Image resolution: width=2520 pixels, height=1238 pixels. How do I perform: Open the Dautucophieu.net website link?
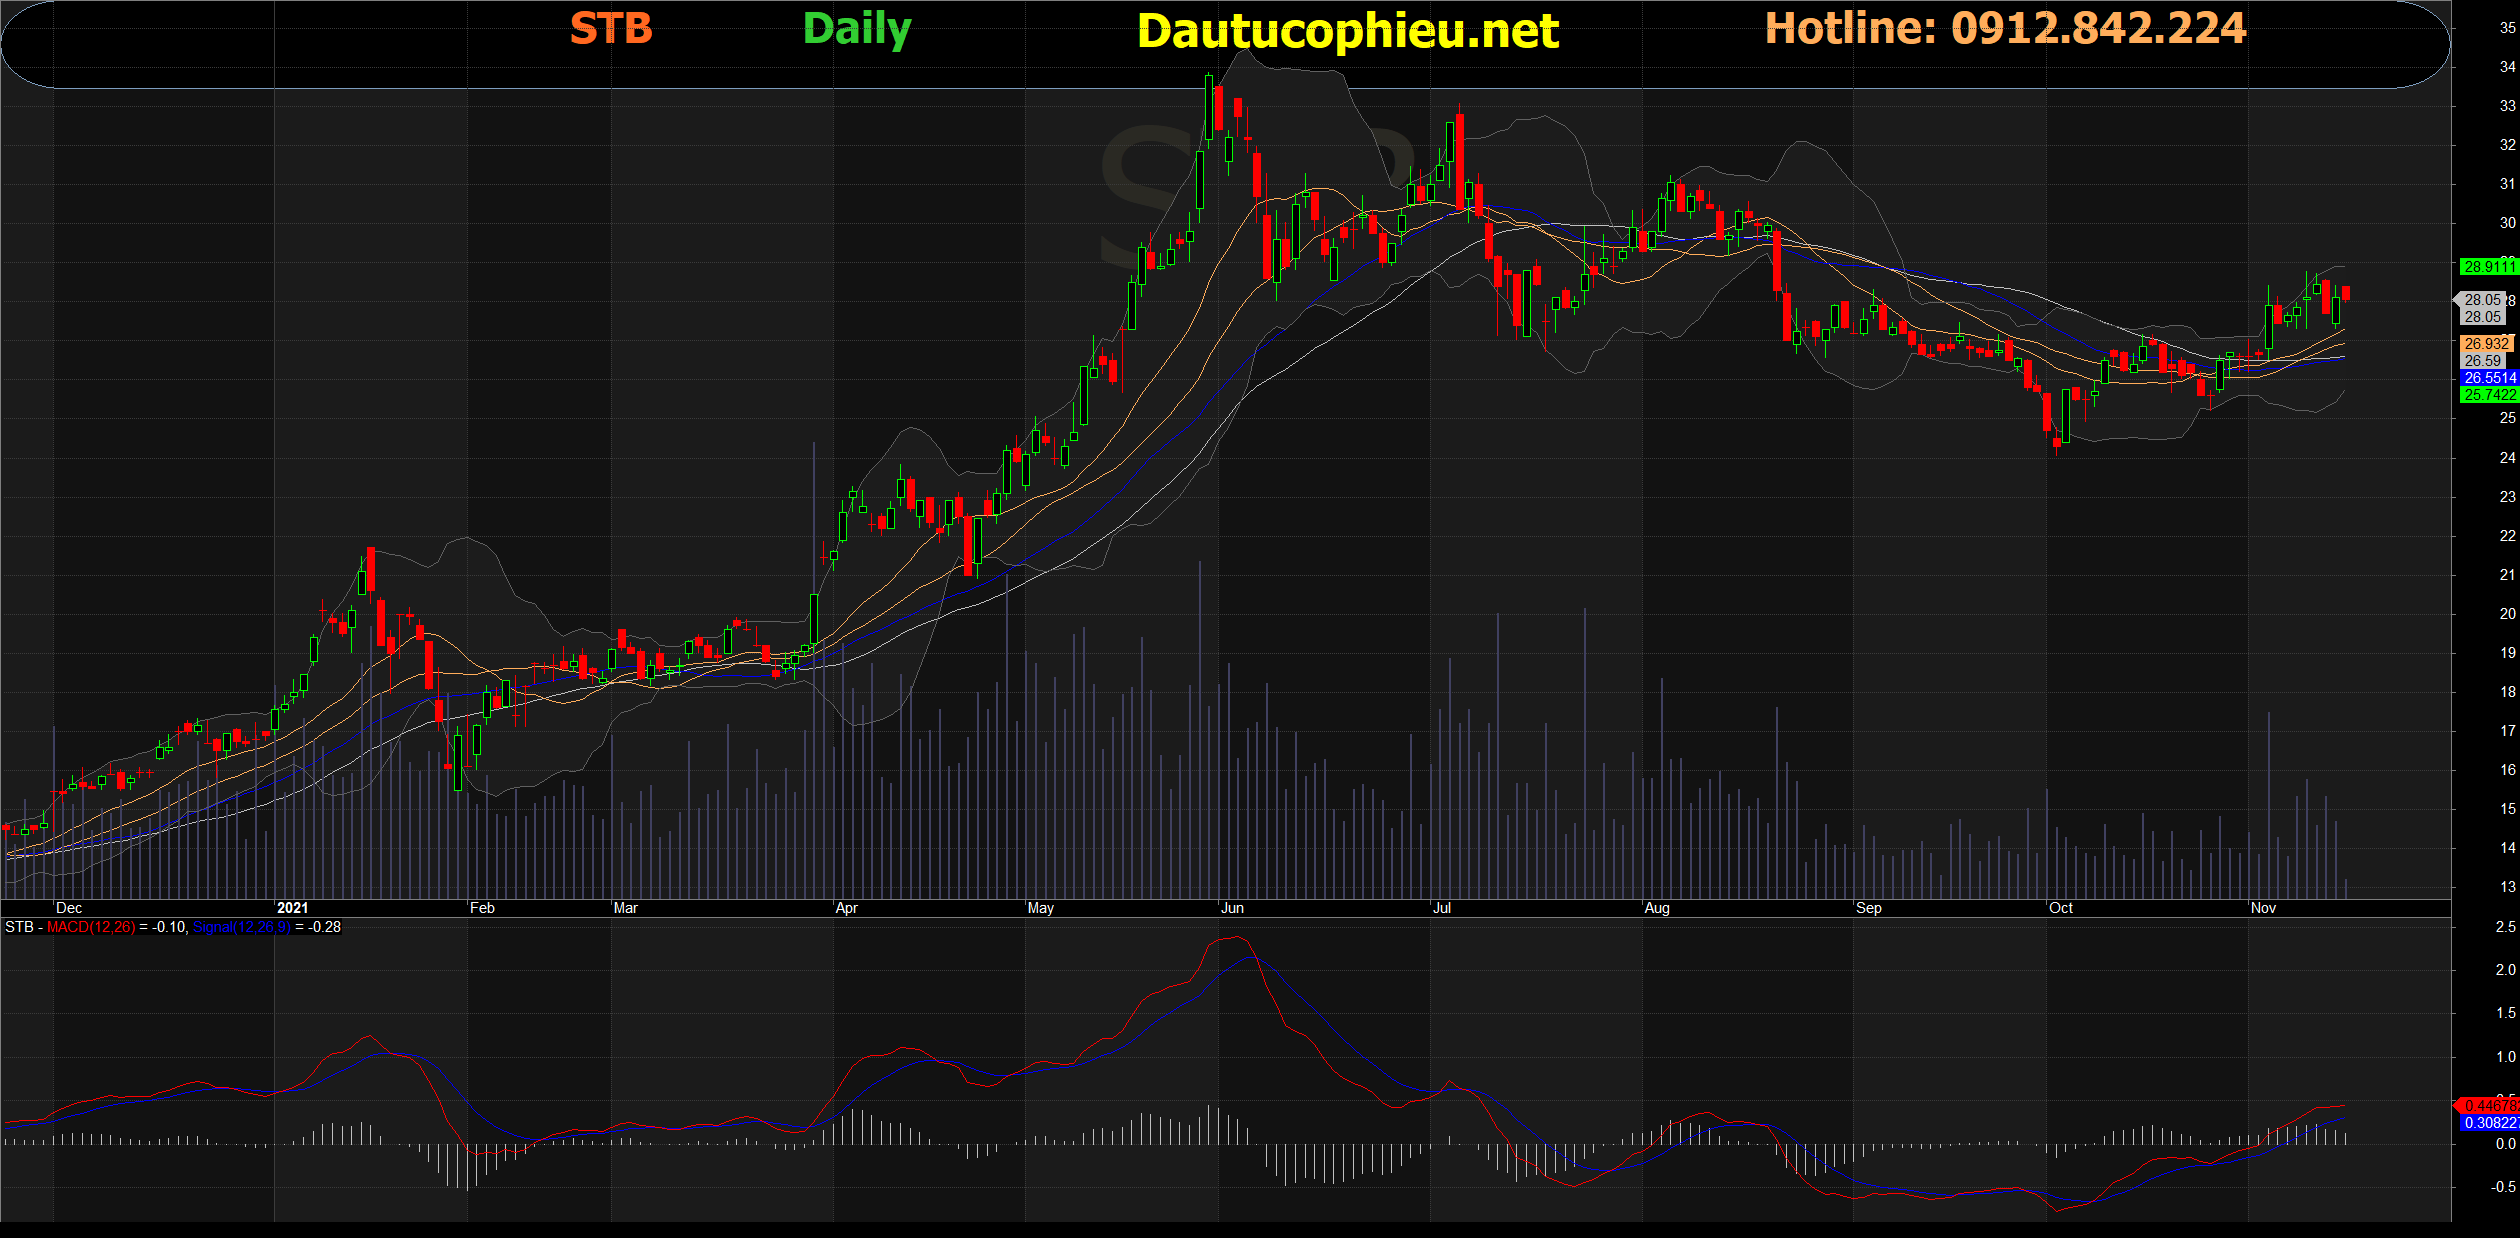[x=1348, y=31]
